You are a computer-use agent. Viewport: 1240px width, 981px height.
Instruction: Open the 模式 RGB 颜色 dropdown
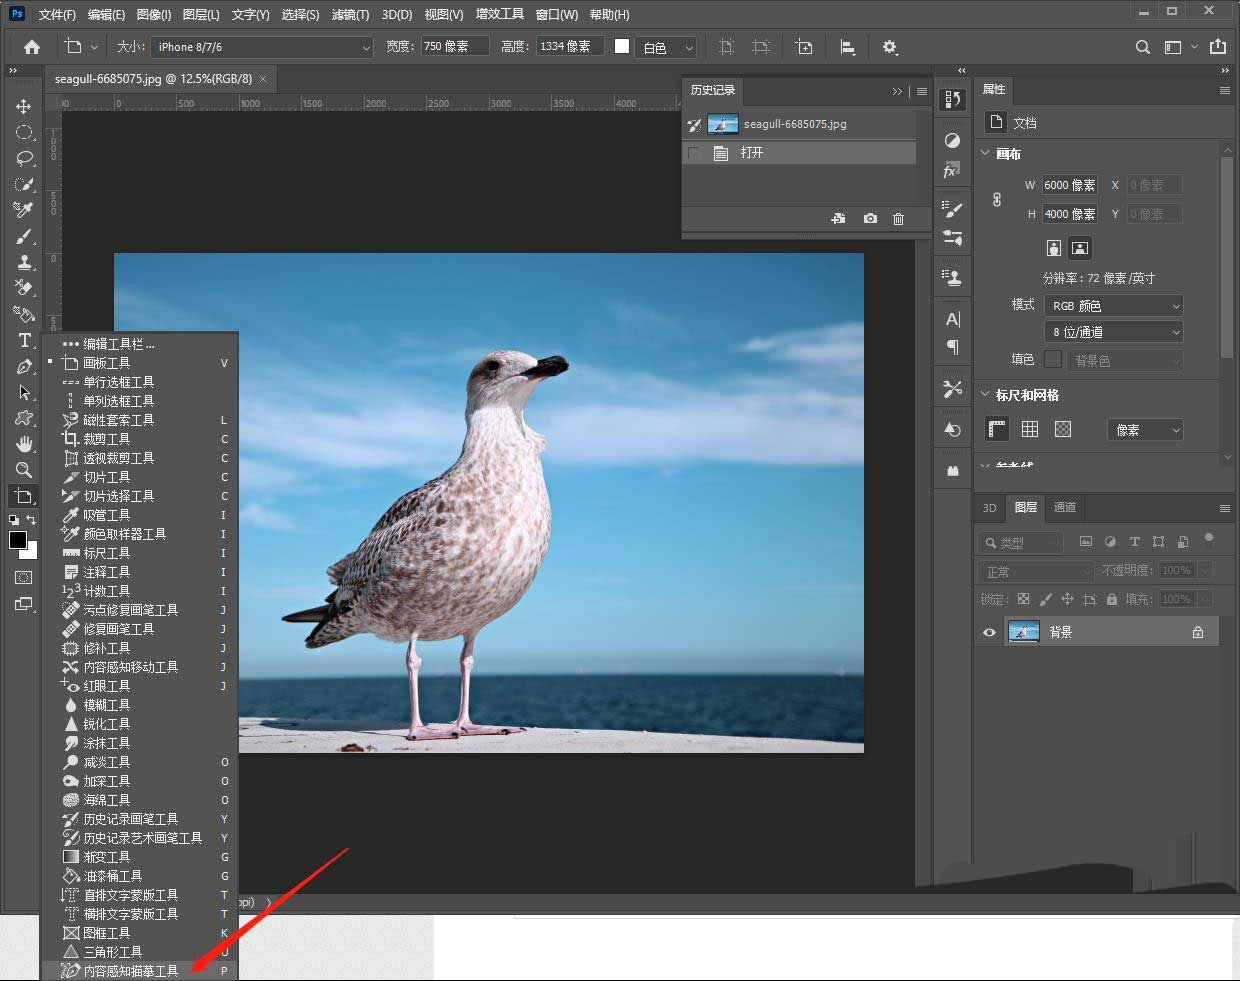tap(1114, 306)
